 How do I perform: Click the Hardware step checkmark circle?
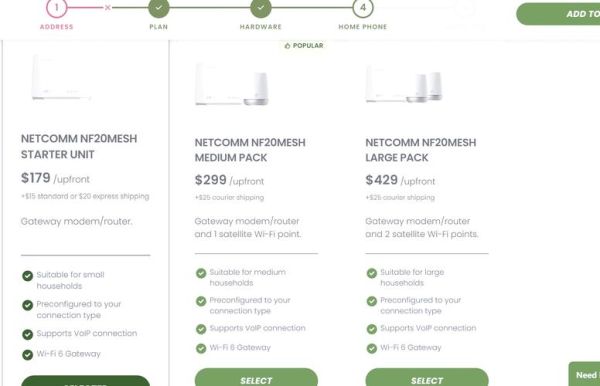[261, 8]
